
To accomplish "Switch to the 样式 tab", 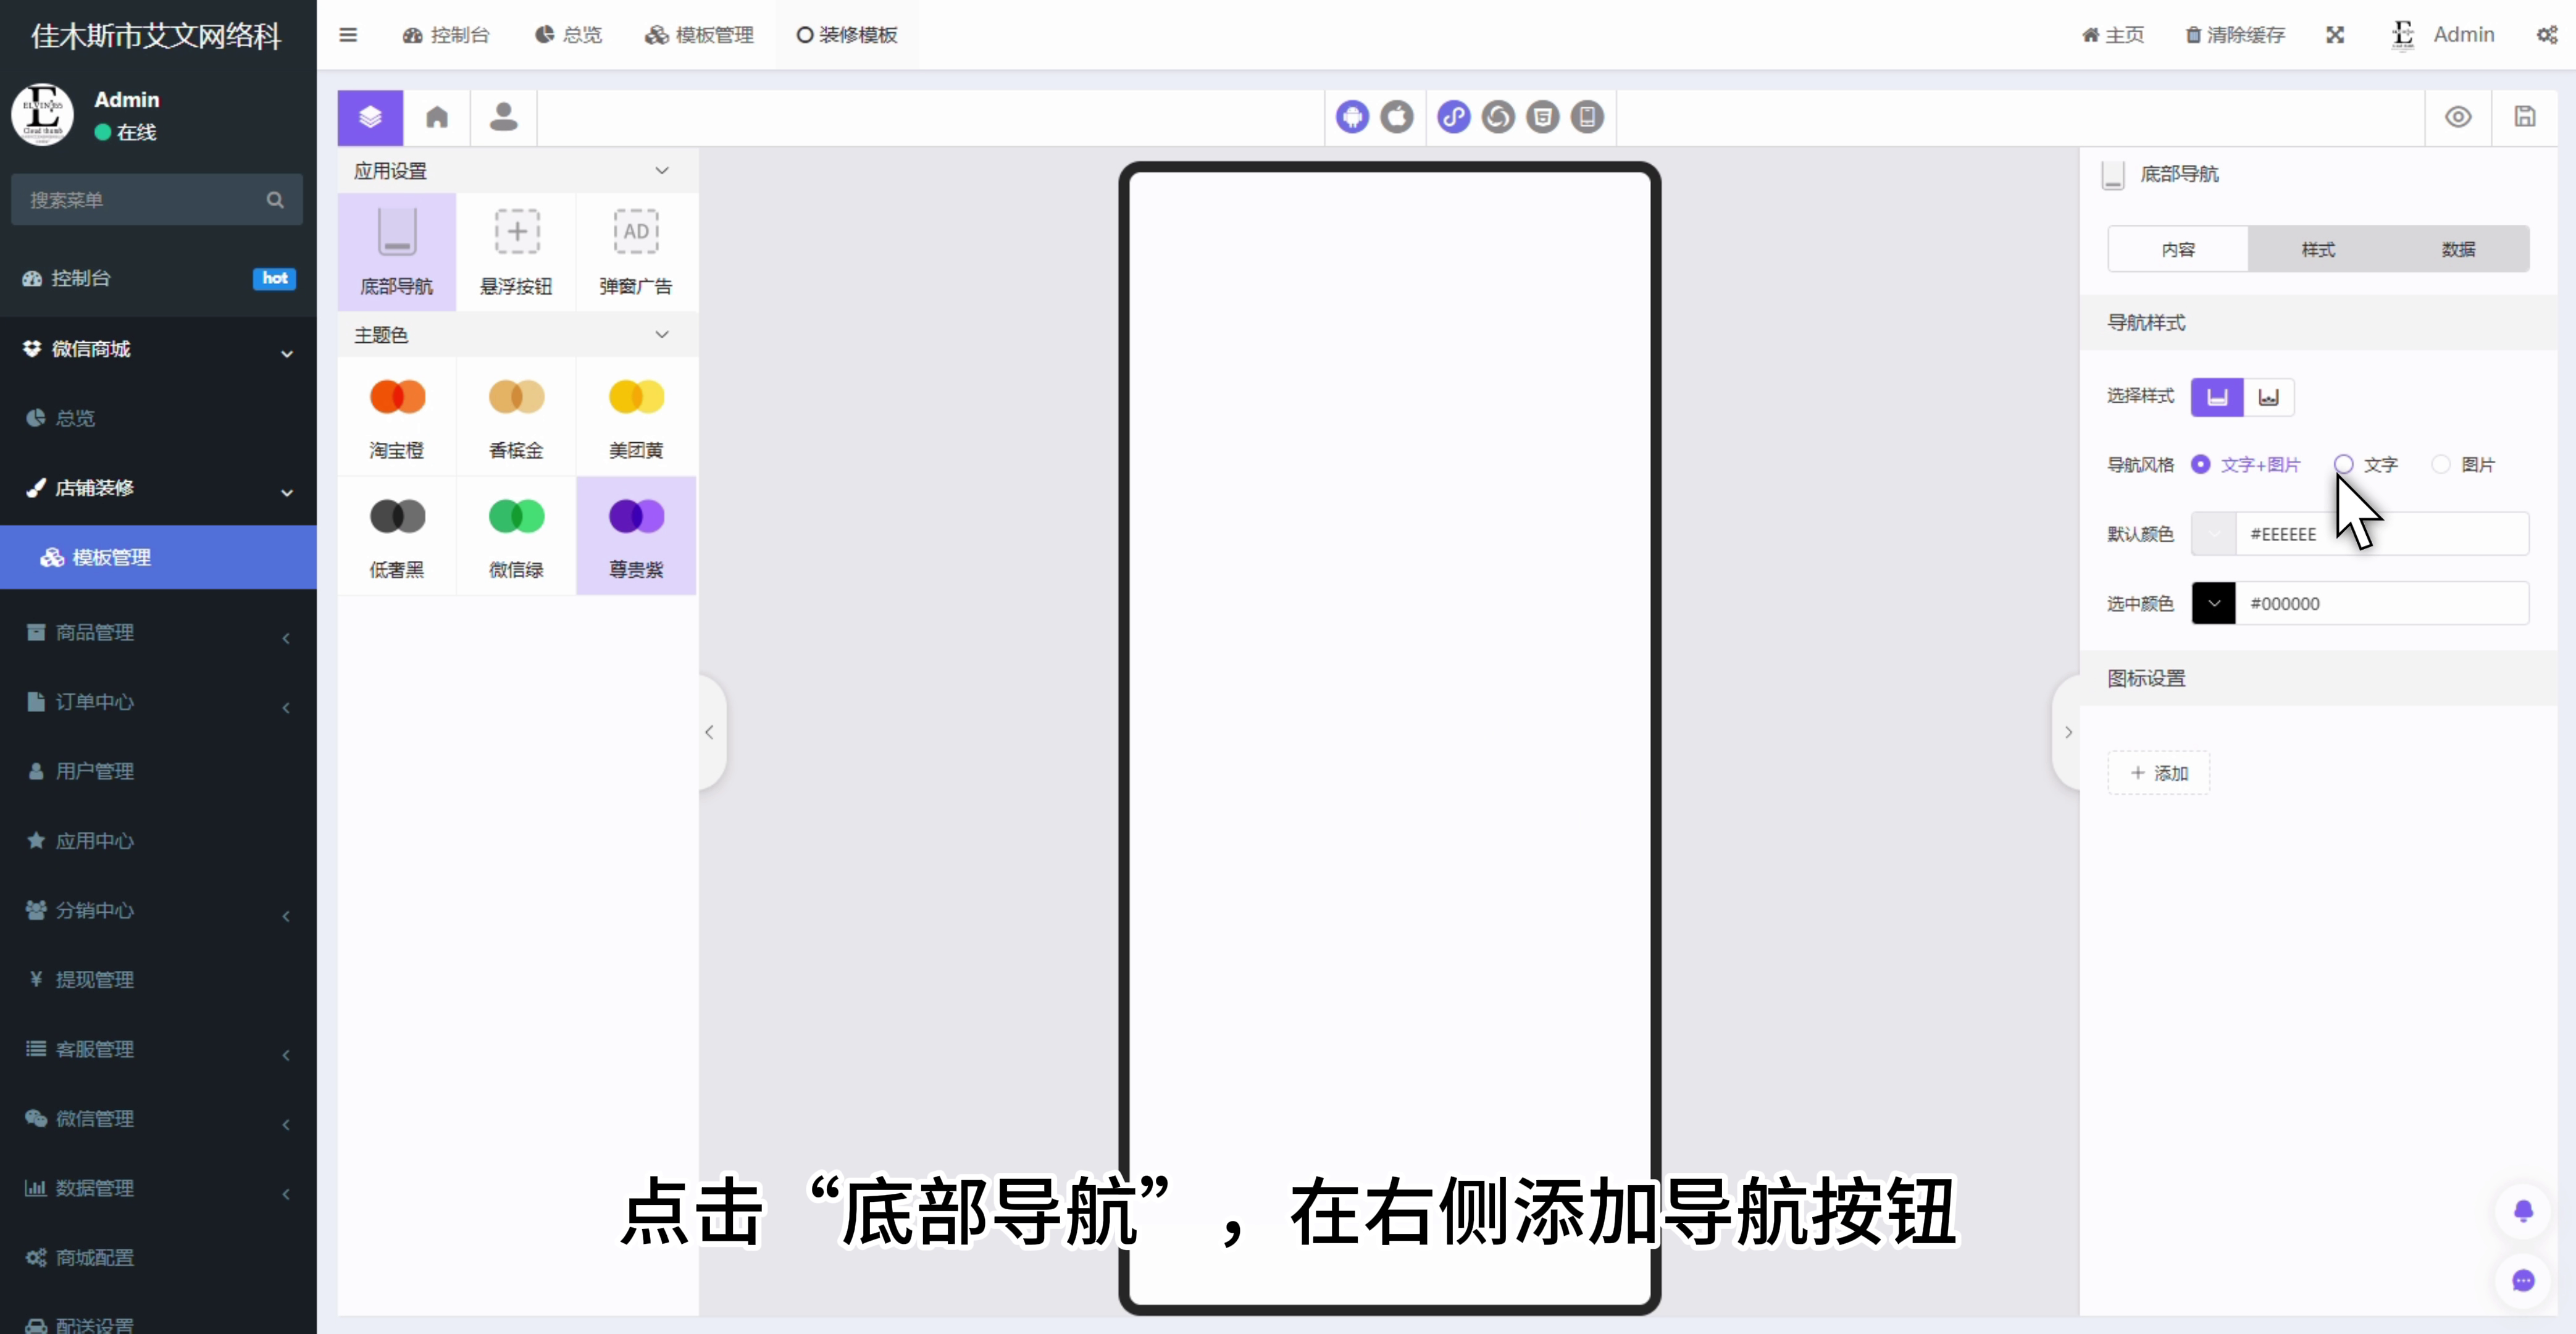I will [2317, 248].
